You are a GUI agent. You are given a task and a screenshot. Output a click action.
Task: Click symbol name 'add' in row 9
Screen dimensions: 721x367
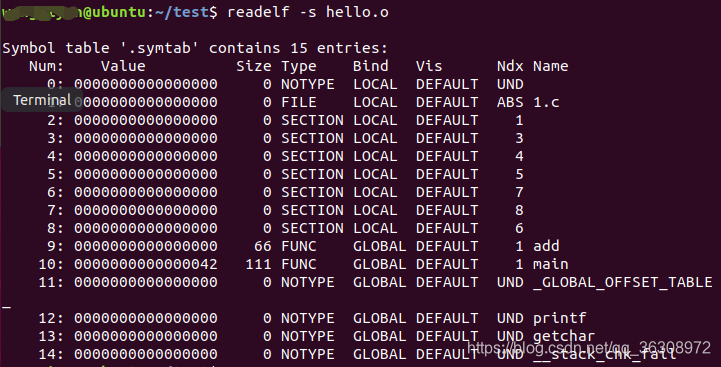tap(546, 246)
